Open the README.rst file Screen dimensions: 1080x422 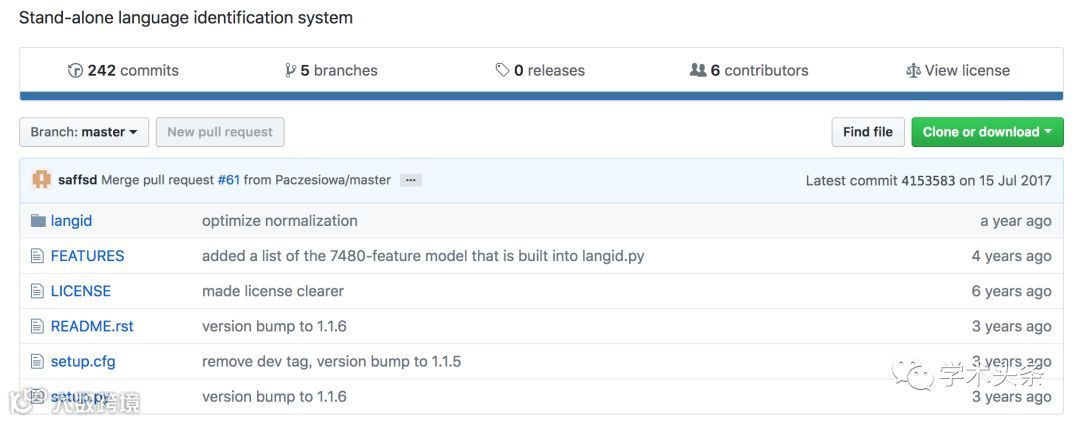click(x=92, y=326)
